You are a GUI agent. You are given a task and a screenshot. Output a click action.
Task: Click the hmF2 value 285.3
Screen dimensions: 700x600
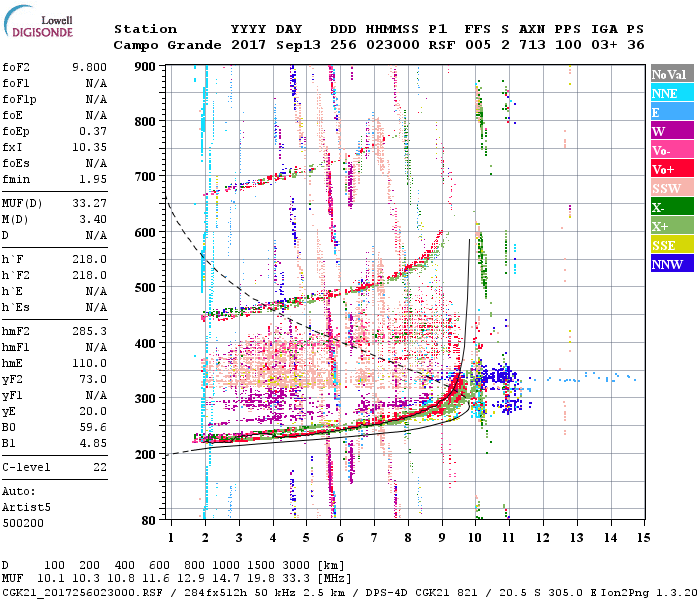(x=89, y=331)
